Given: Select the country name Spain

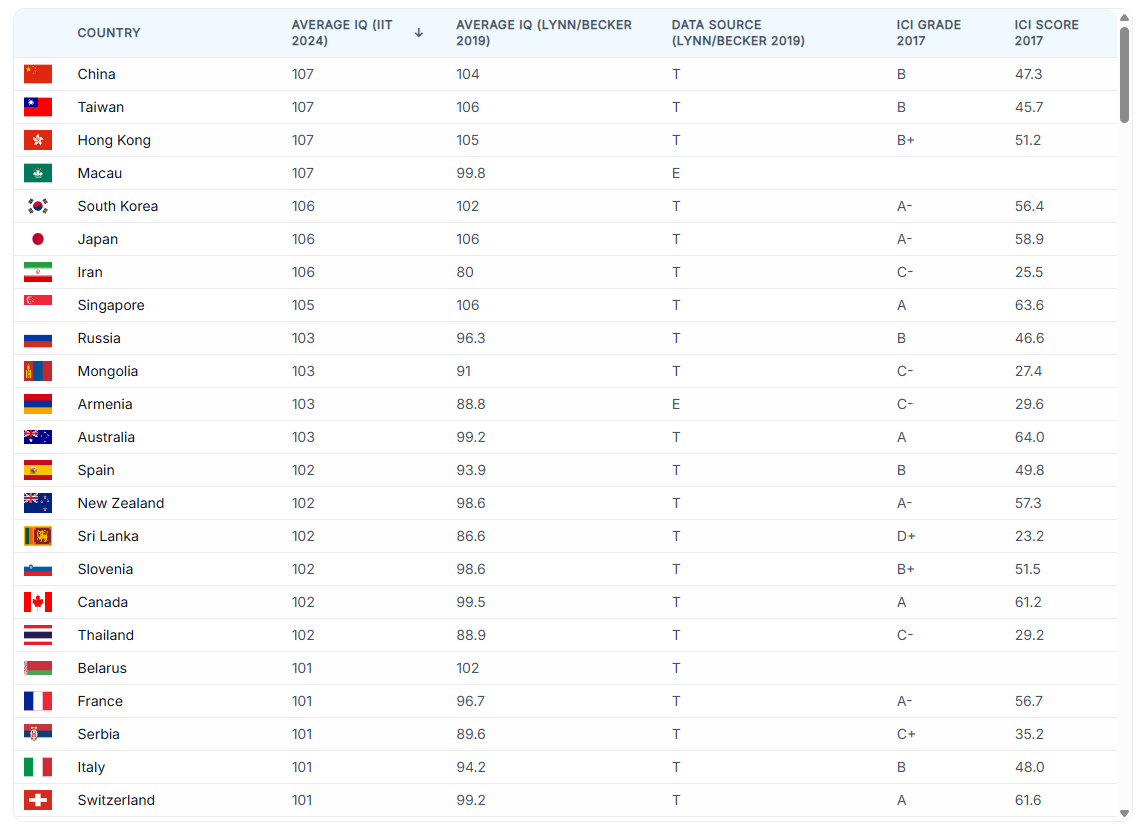Looking at the screenshot, I should pos(96,470).
